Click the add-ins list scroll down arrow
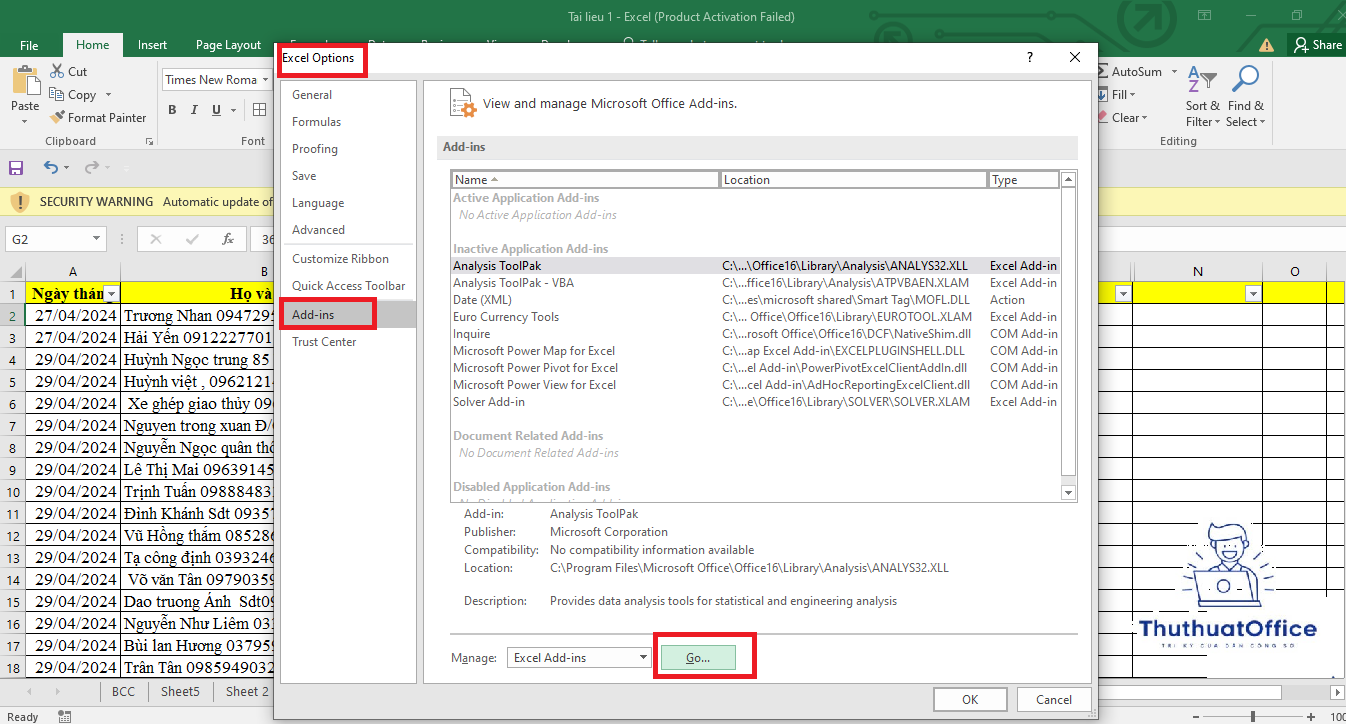This screenshot has height=724, width=1346. [1068, 492]
